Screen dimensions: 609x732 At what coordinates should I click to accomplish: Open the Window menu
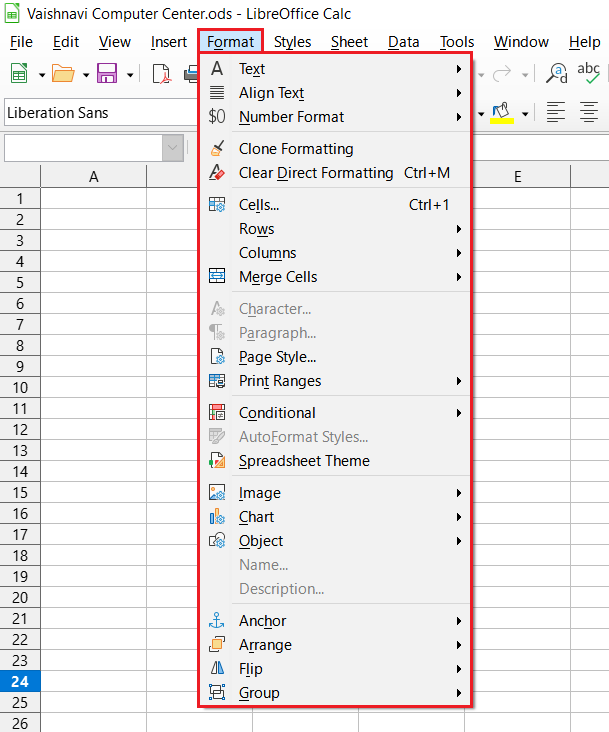coord(521,42)
